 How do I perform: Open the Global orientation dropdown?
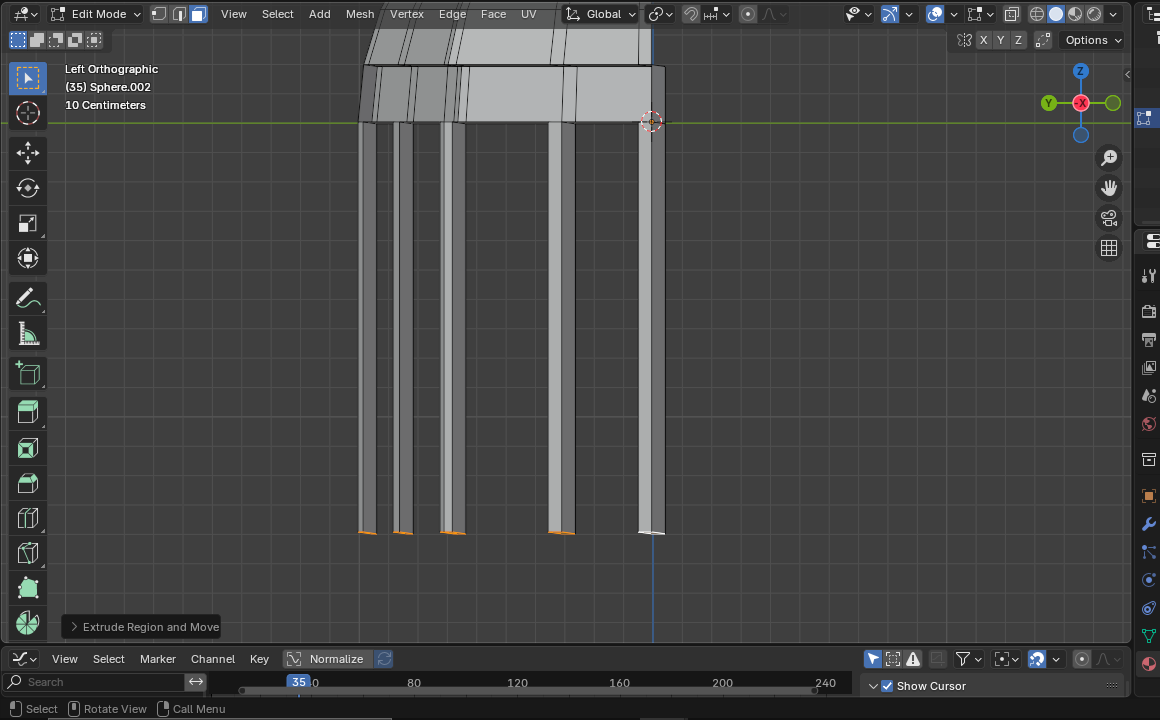[x=600, y=14]
